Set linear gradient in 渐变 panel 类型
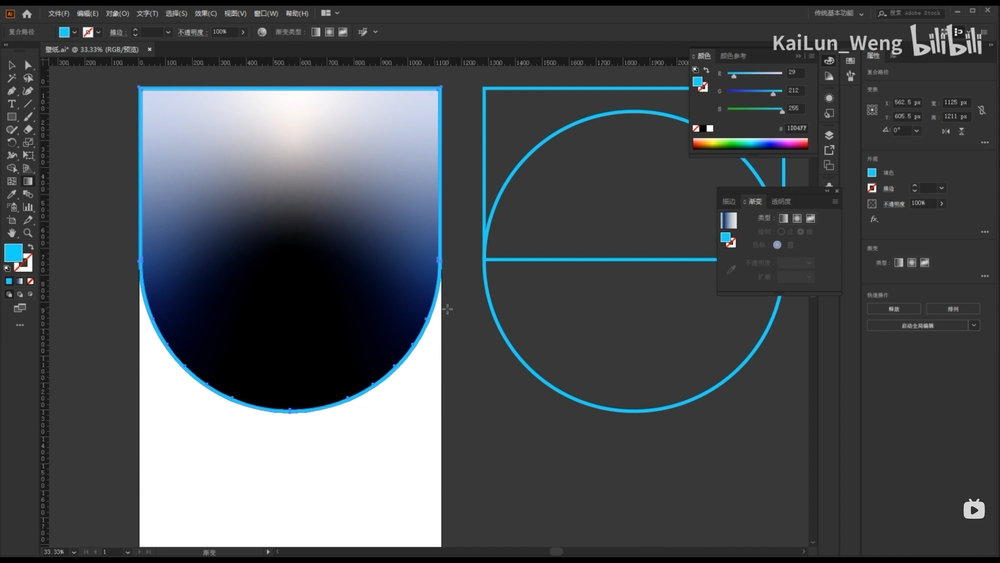The image size is (1000, 563). coord(783,218)
